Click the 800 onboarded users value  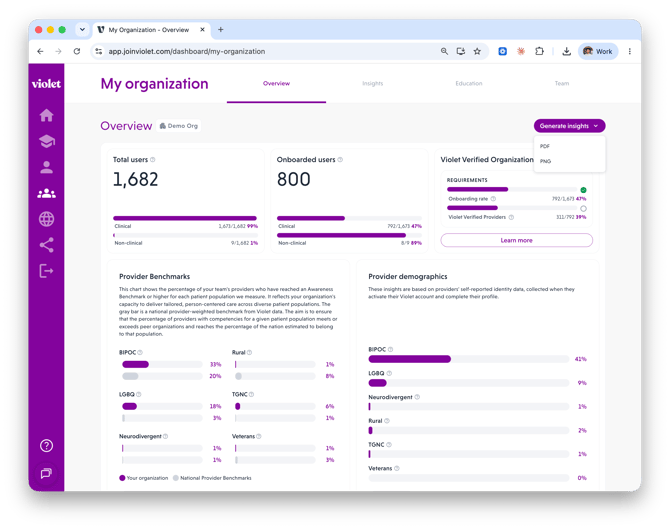point(294,179)
